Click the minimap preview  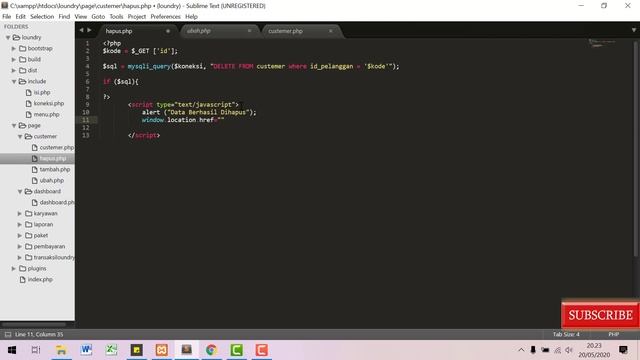tap(602, 43)
